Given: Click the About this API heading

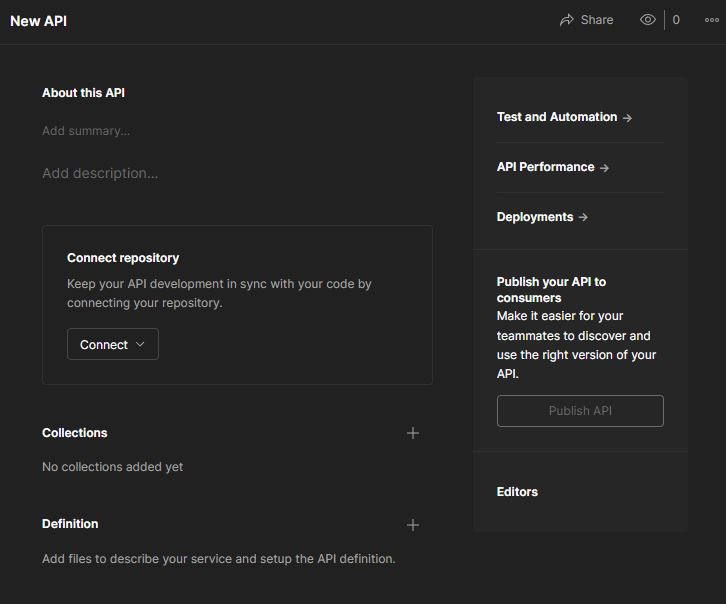Looking at the screenshot, I should (x=83, y=93).
